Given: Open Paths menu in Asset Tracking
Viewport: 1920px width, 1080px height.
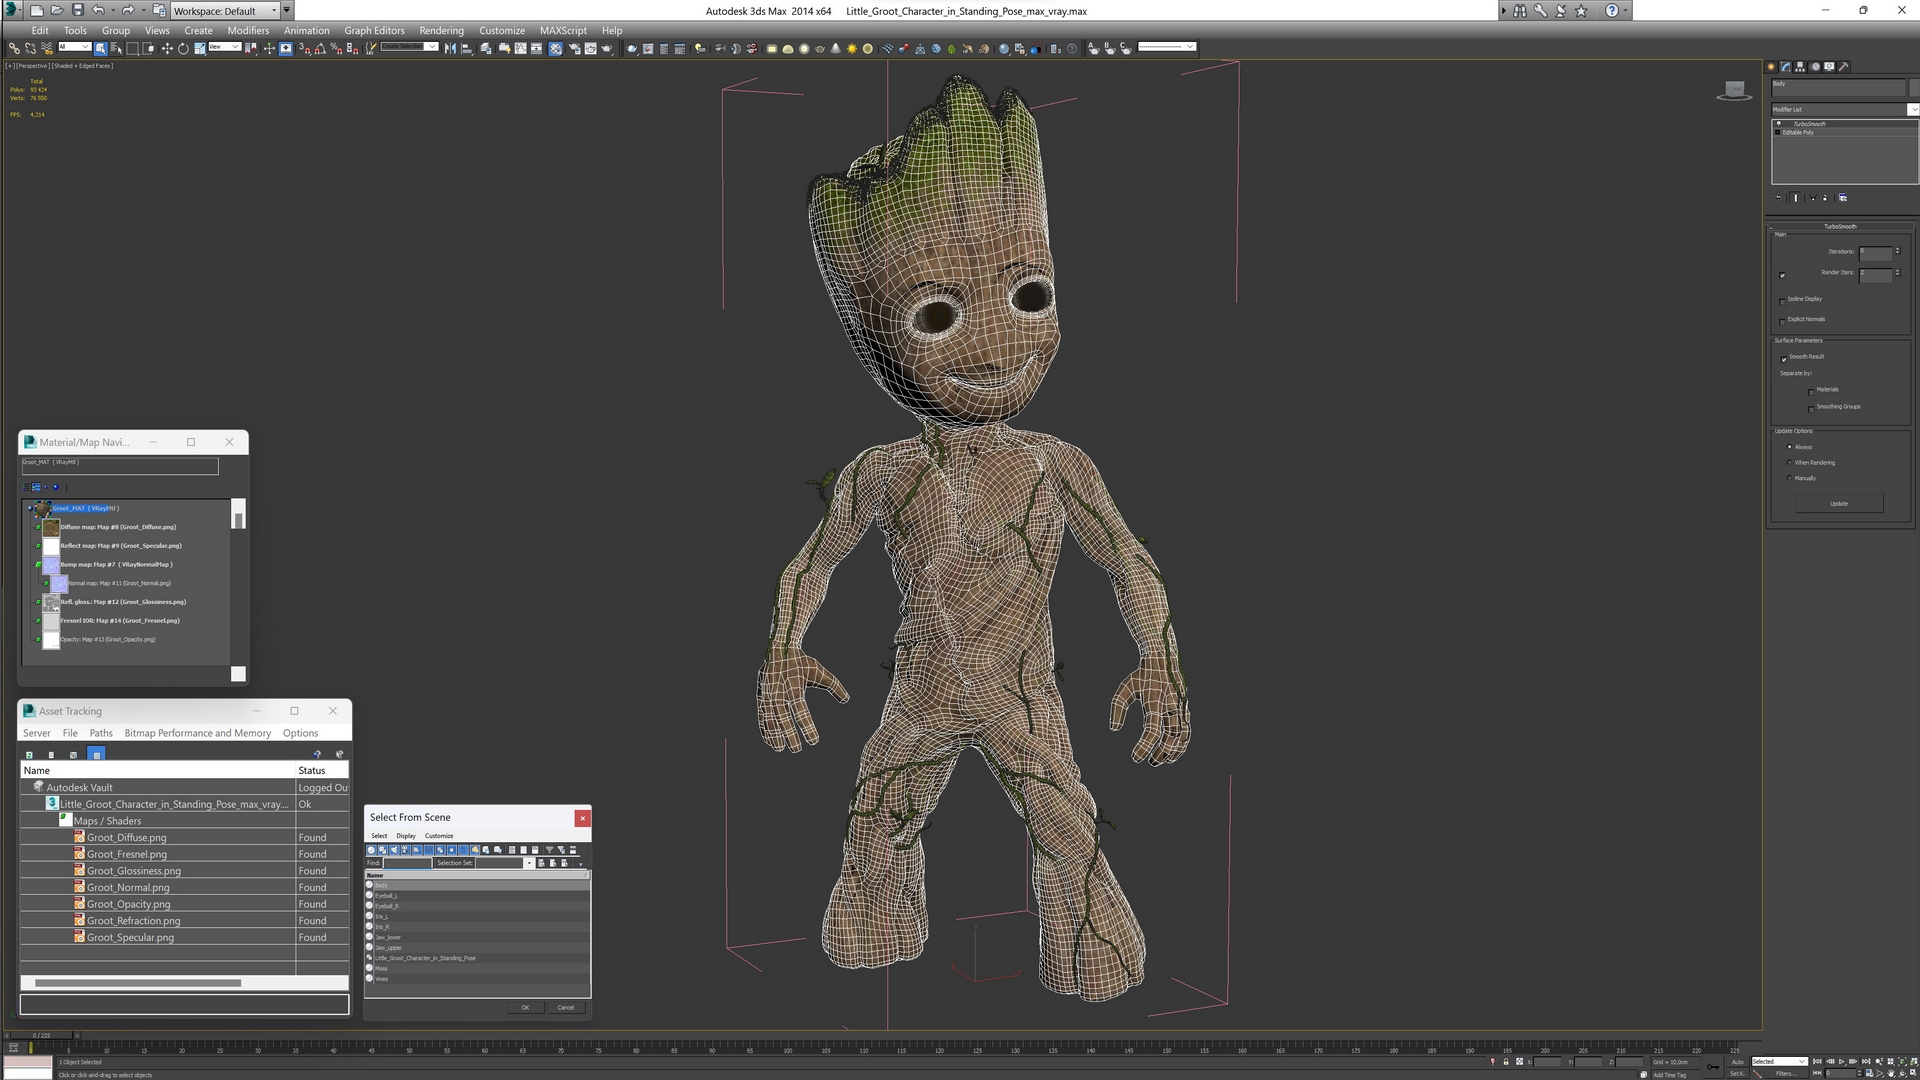Looking at the screenshot, I should click(x=101, y=733).
